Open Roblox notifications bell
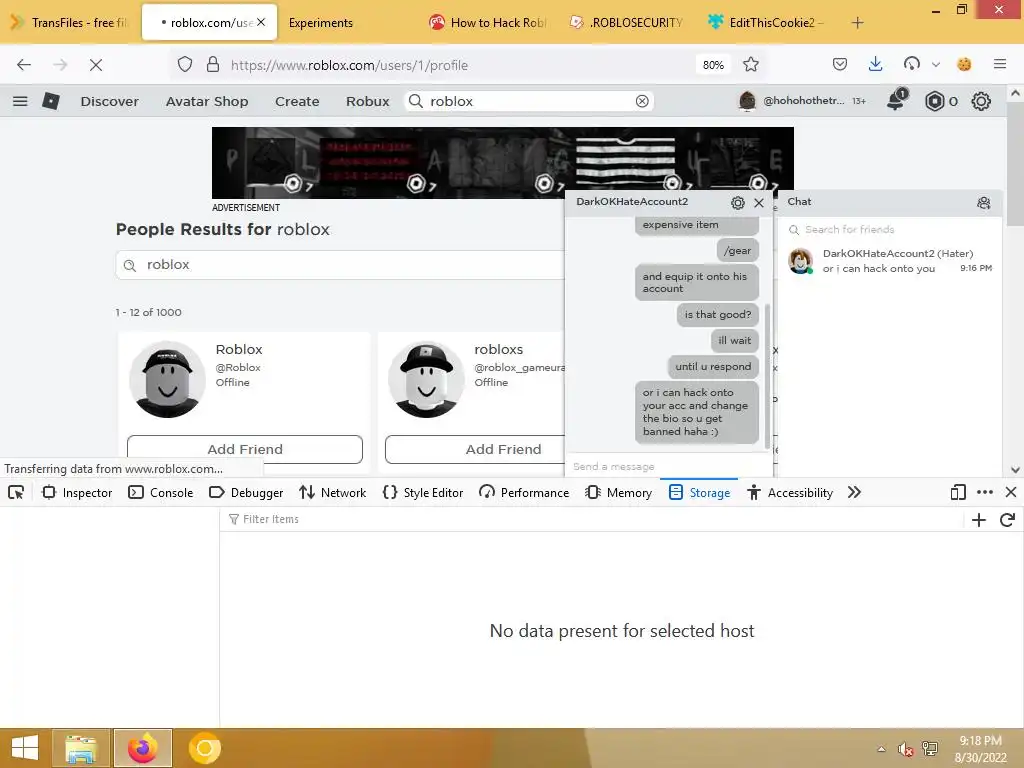Viewport: 1024px width, 768px height. [x=896, y=100]
